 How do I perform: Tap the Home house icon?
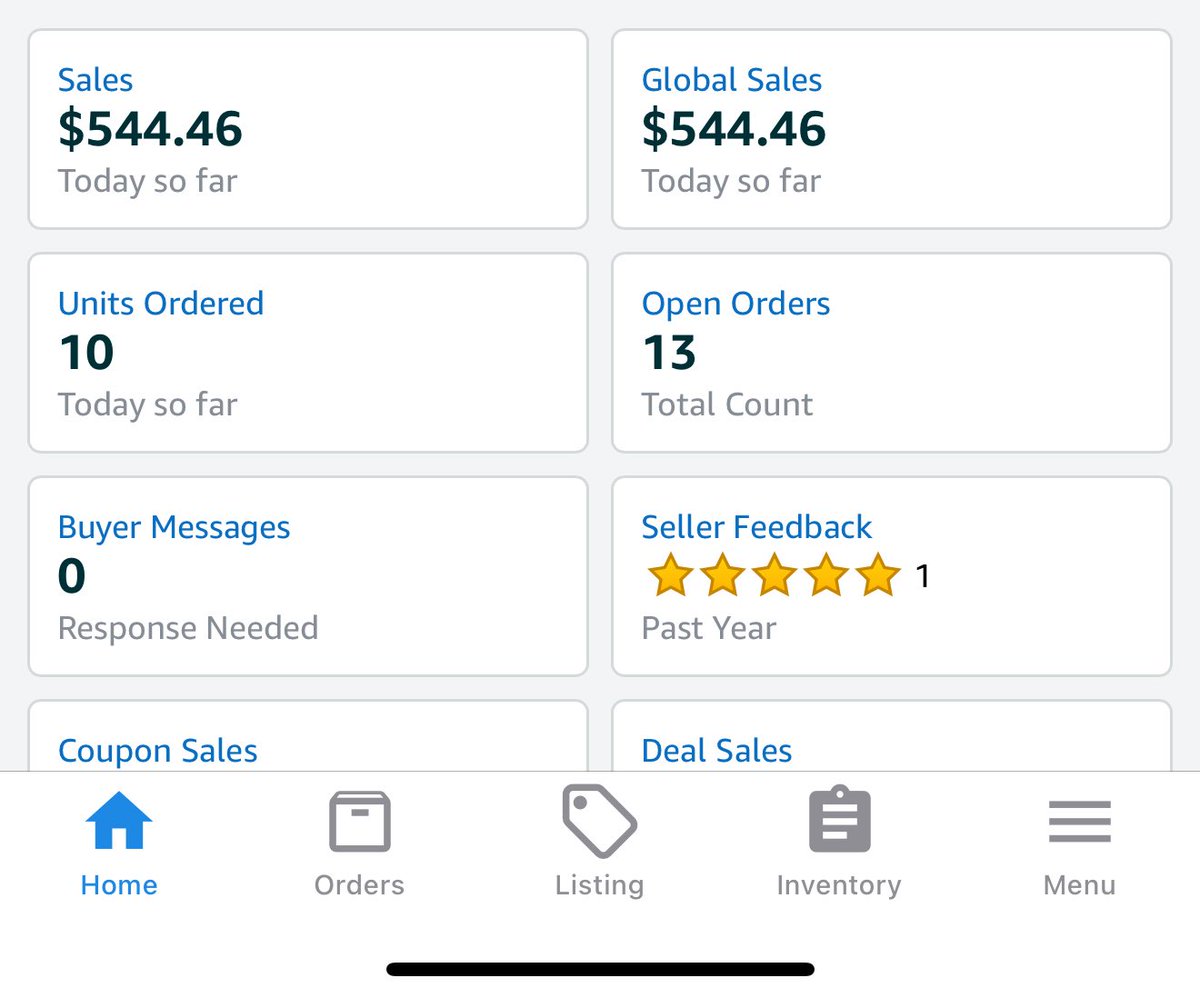pyautogui.click(x=119, y=821)
